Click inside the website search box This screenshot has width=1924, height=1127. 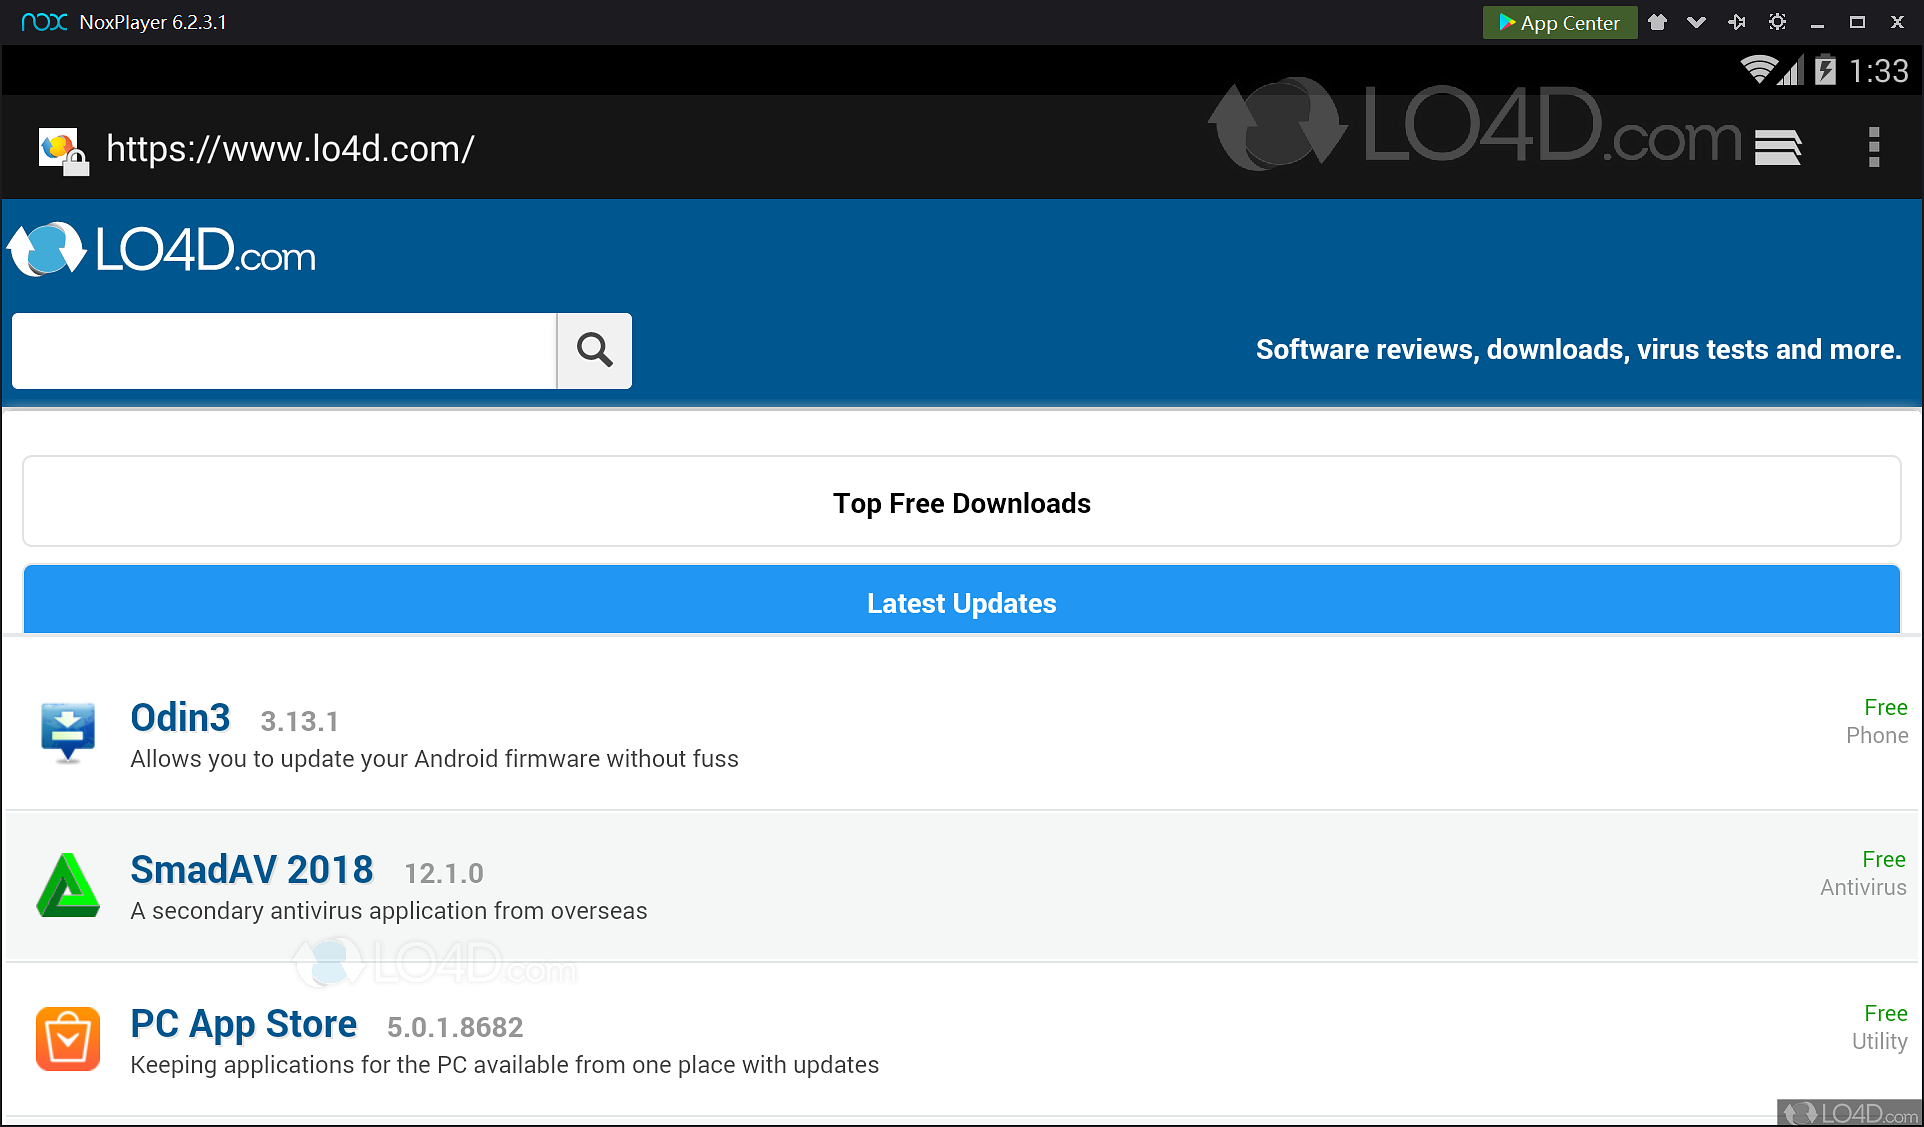[284, 351]
